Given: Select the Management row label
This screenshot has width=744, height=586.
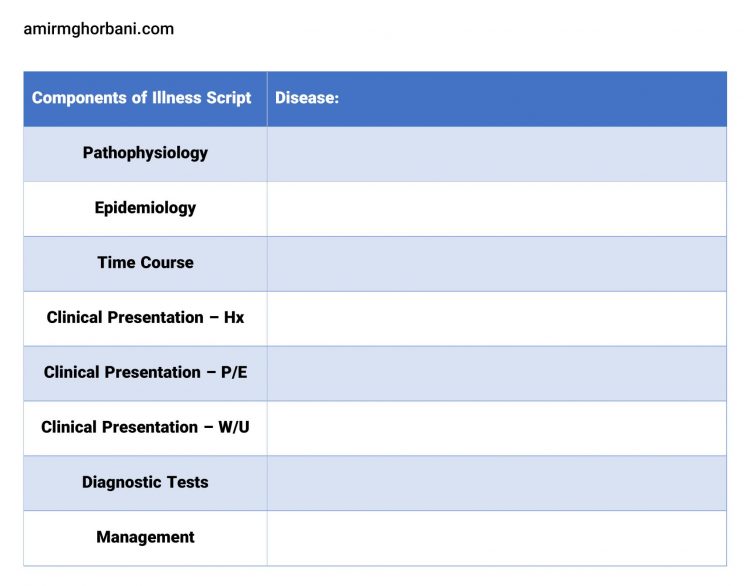Looking at the screenshot, I should coord(145,538).
